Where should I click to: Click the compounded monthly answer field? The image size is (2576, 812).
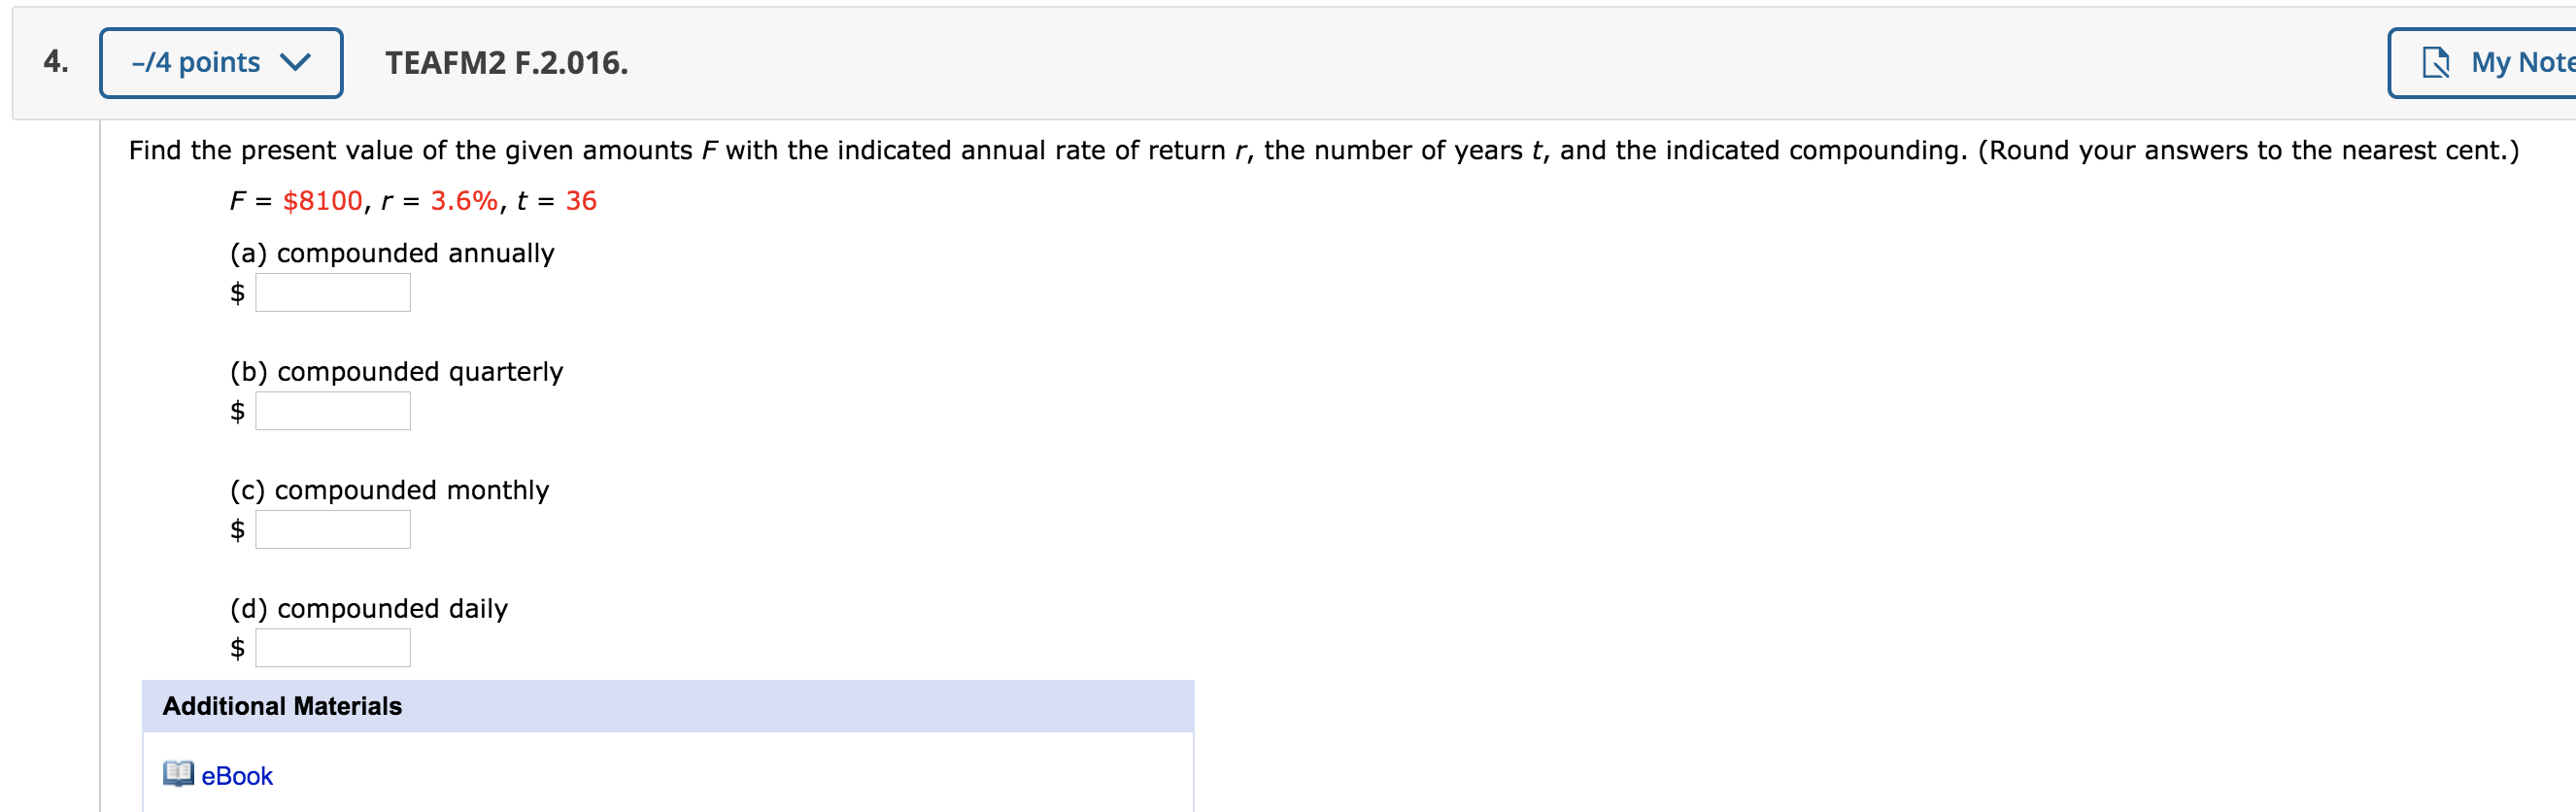click(x=333, y=529)
